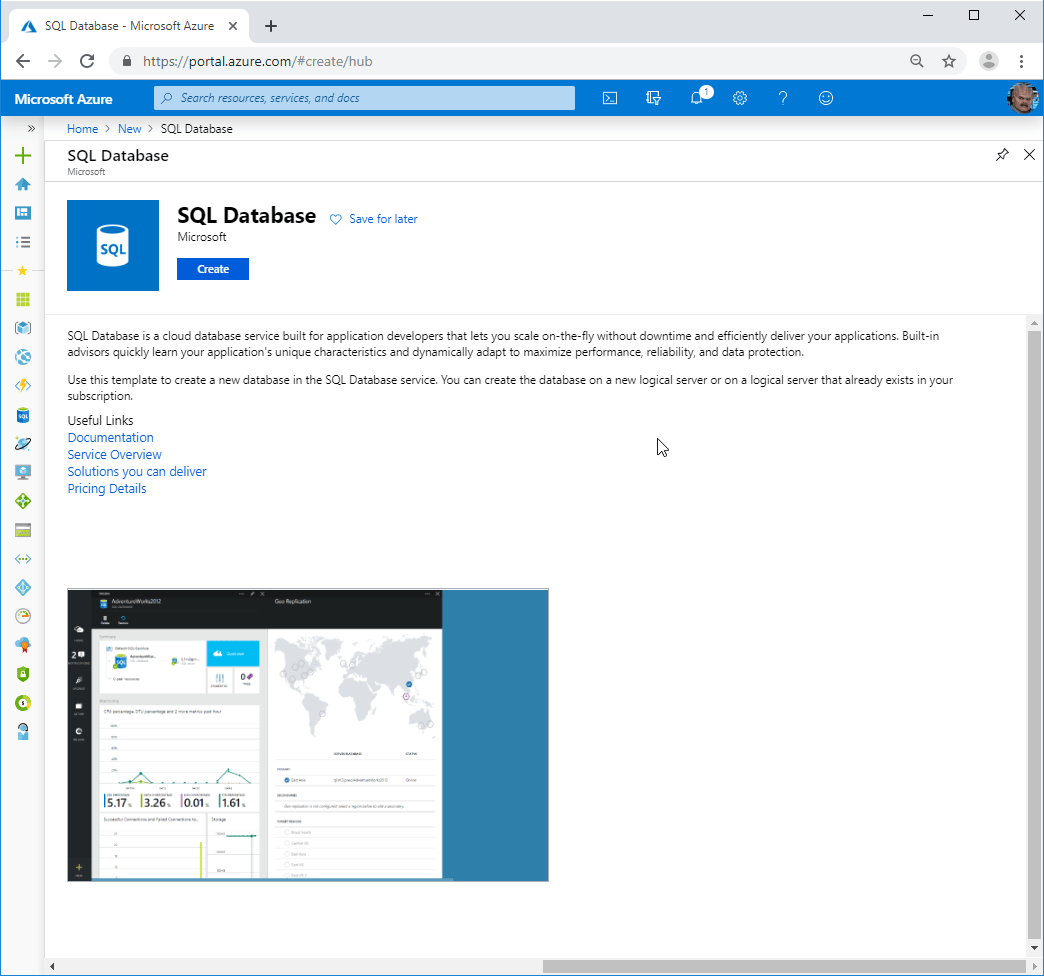Click the large SQL Database tile image
1044x976 pixels.
[113, 245]
